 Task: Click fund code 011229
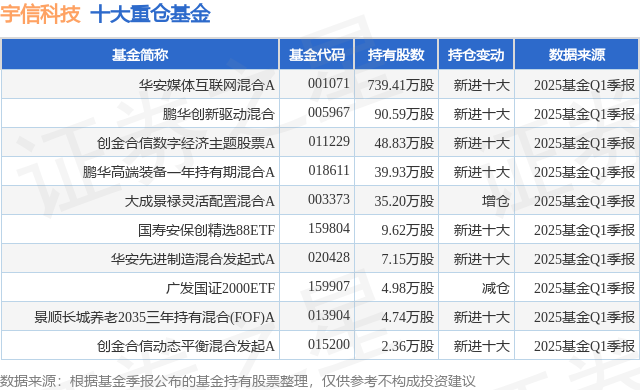(329, 142)
